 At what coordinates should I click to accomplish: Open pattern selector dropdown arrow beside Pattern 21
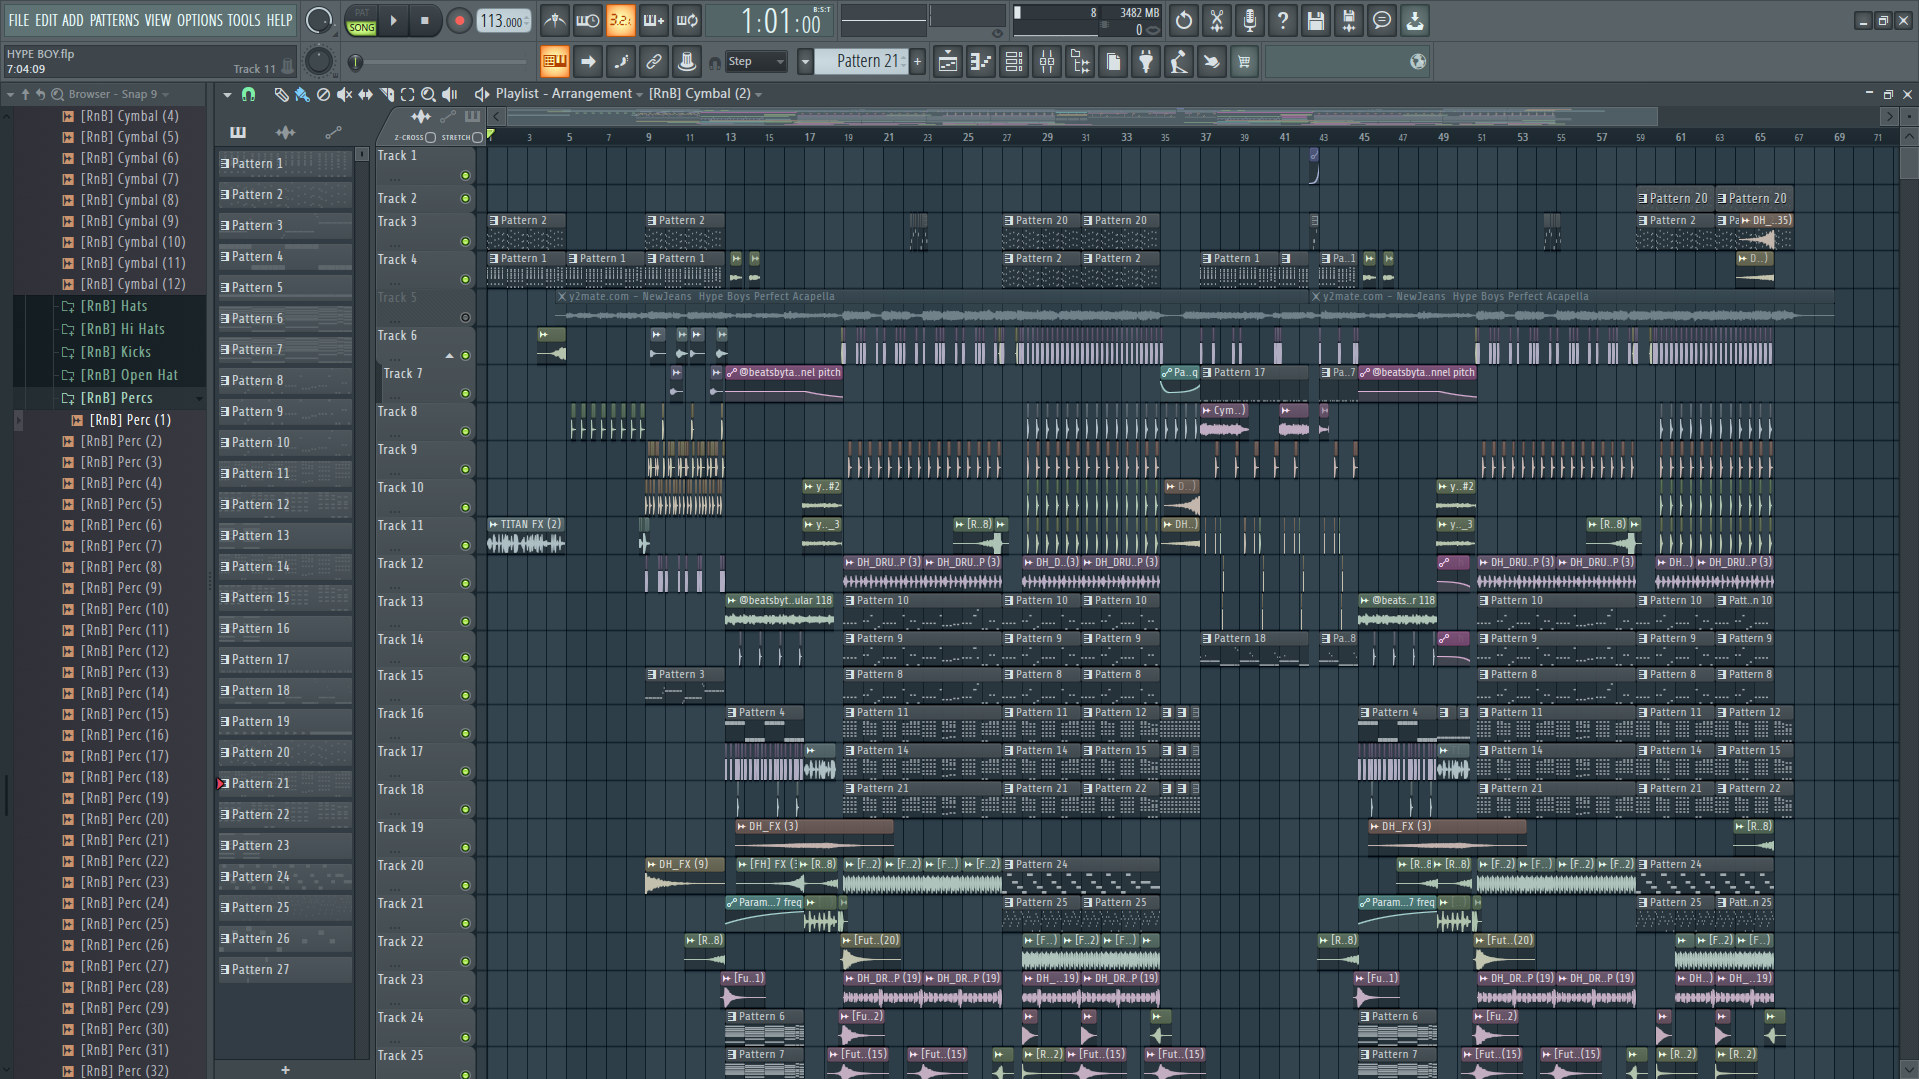click(x=805, y=62)
